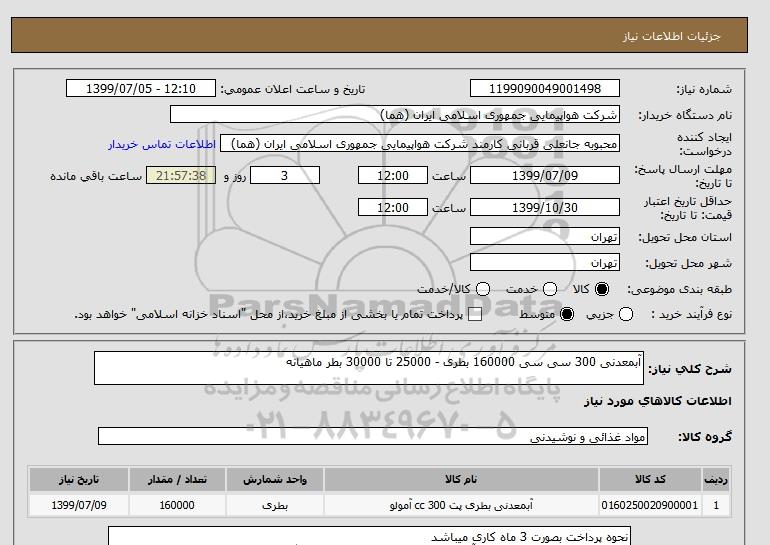Click the buyer organization name field
This screenshot has height=545, width=770.
click(395, 114)
